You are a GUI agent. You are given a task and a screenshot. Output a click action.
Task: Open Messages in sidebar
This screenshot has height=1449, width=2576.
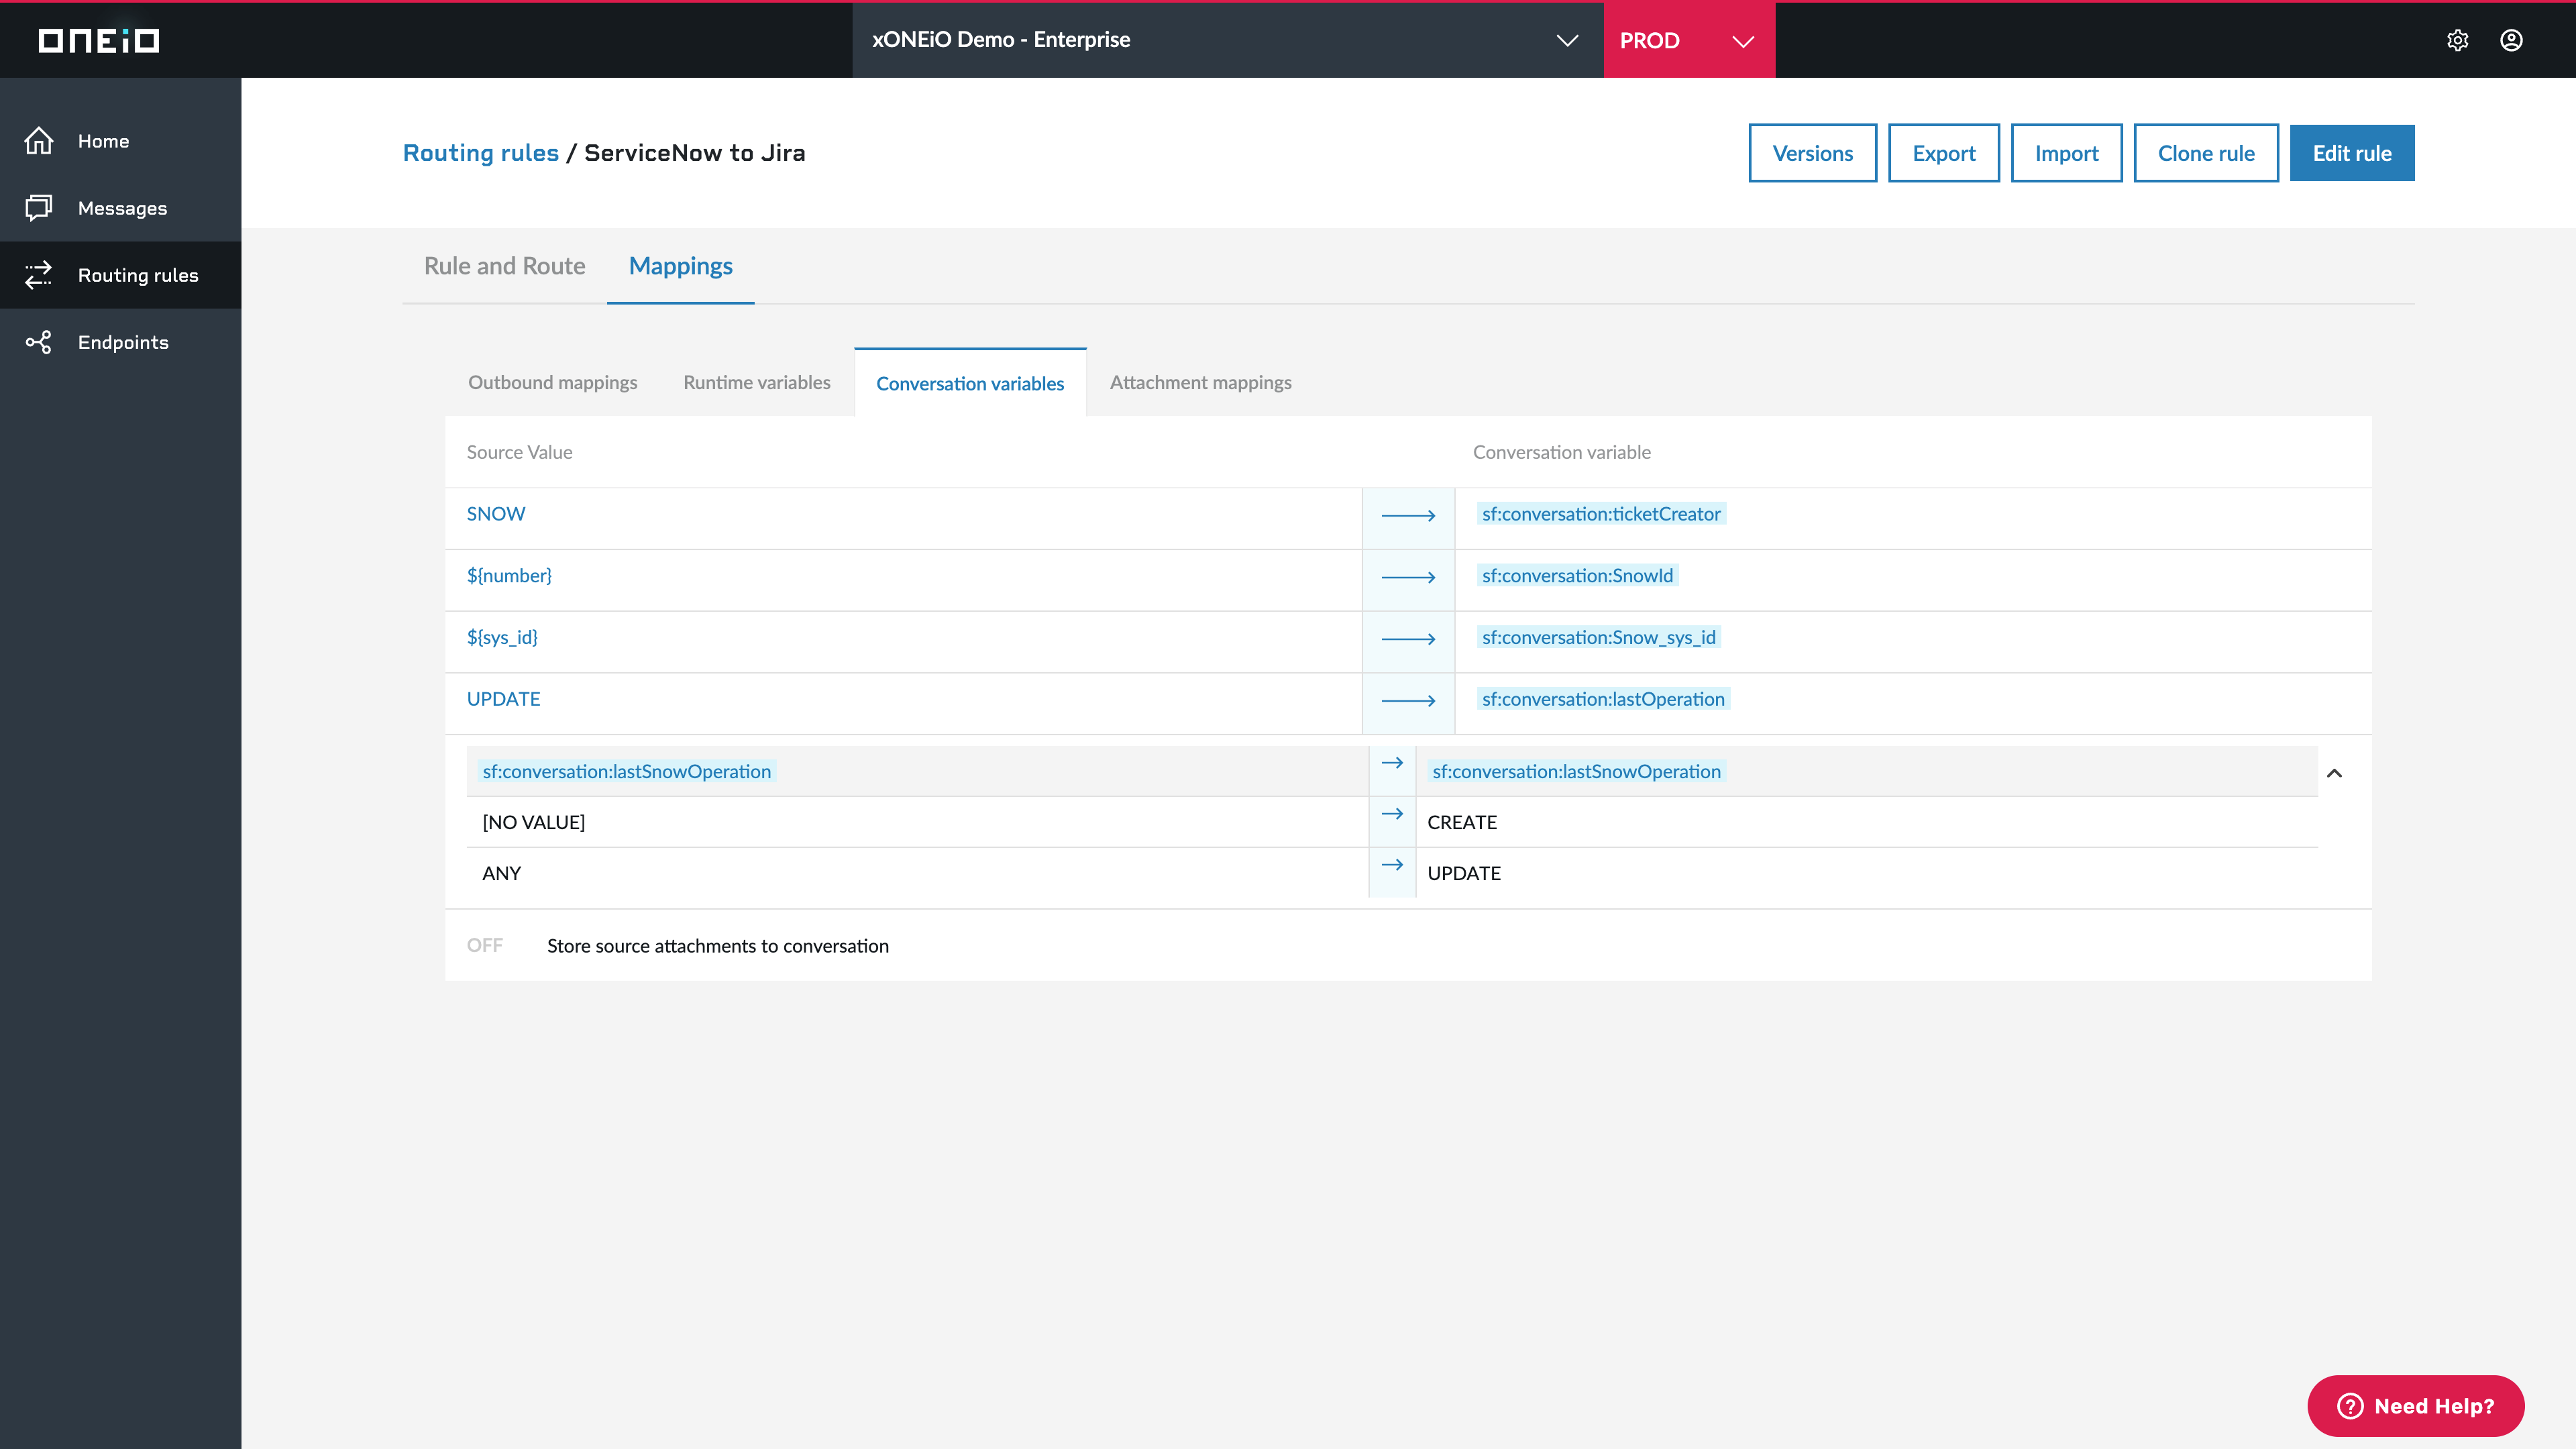(x=120, y=208)
